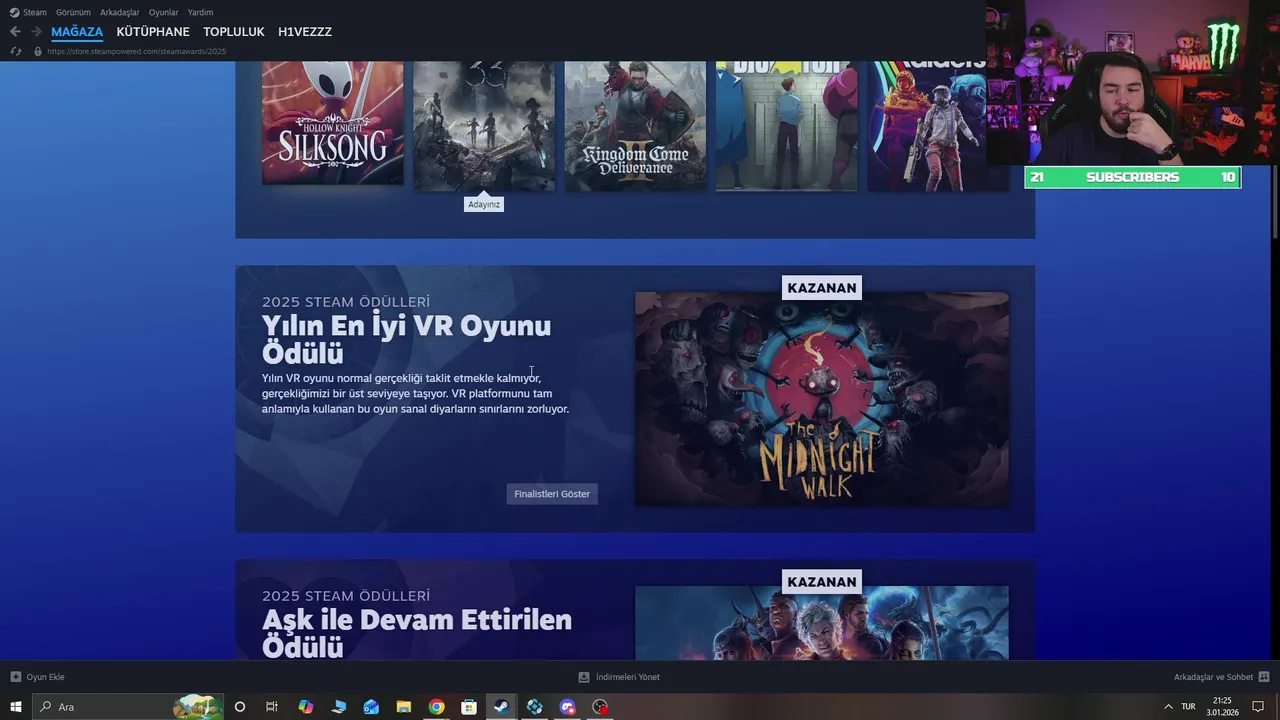This screenshot has width=1280, height=720.
Task: Open the Oyunlar menu
Action: pyautogui.click(x=163, y=12)
